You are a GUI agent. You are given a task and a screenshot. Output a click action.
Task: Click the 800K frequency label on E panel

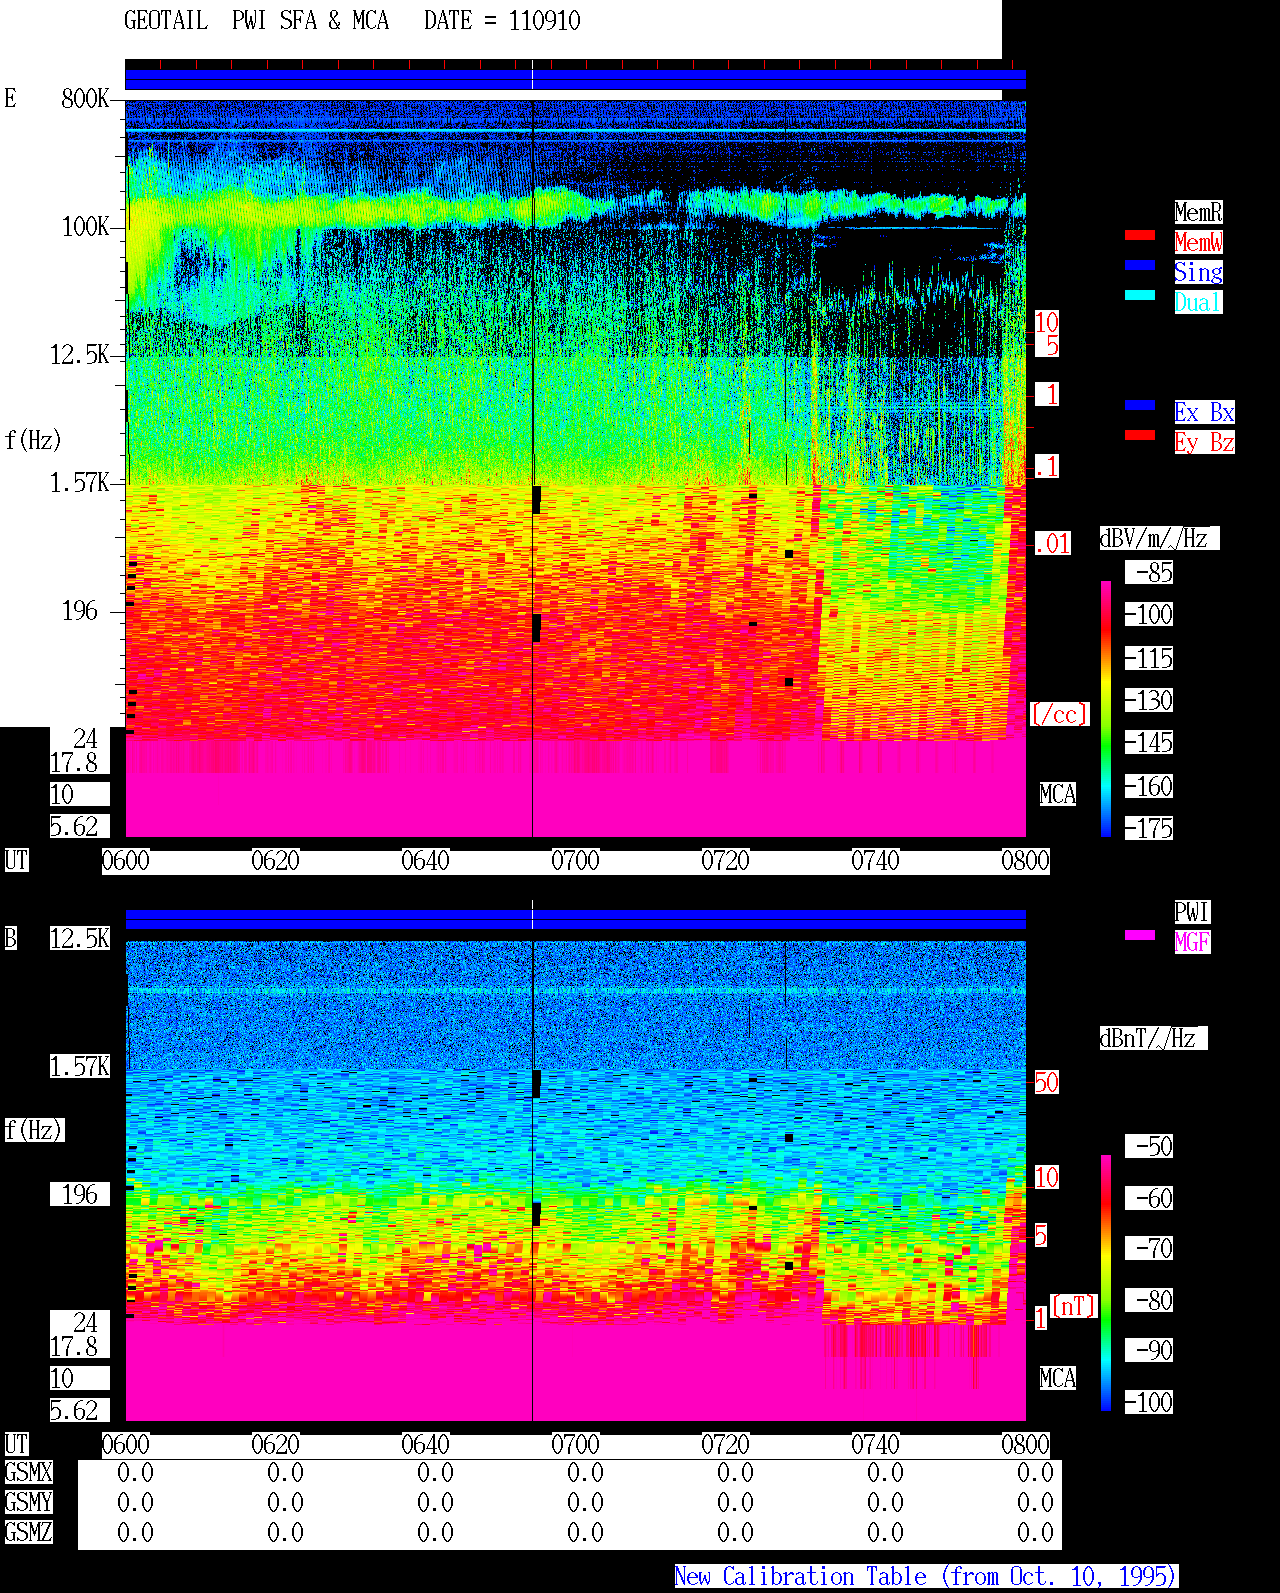coord(85,99)
